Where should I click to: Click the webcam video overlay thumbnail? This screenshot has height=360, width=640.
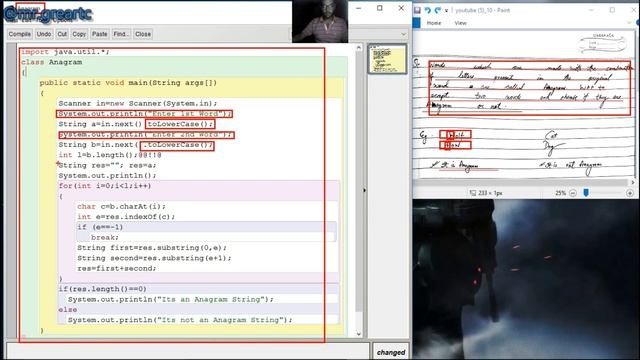click(320, 21)
